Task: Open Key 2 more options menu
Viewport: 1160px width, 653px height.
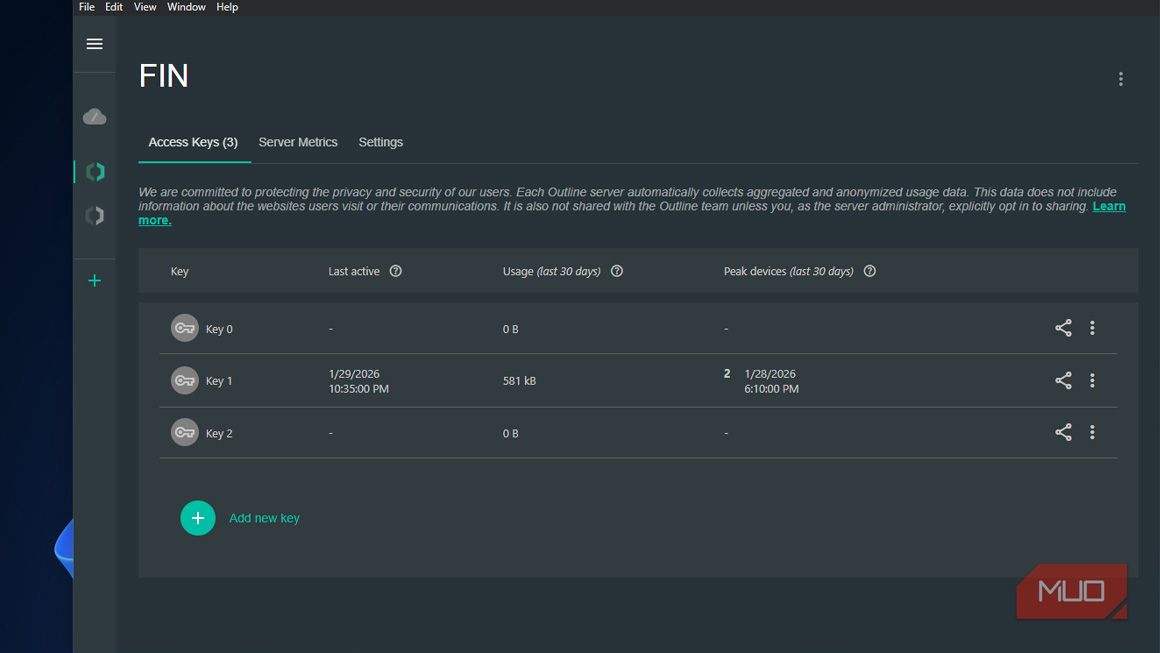Action: (1092, 432)
